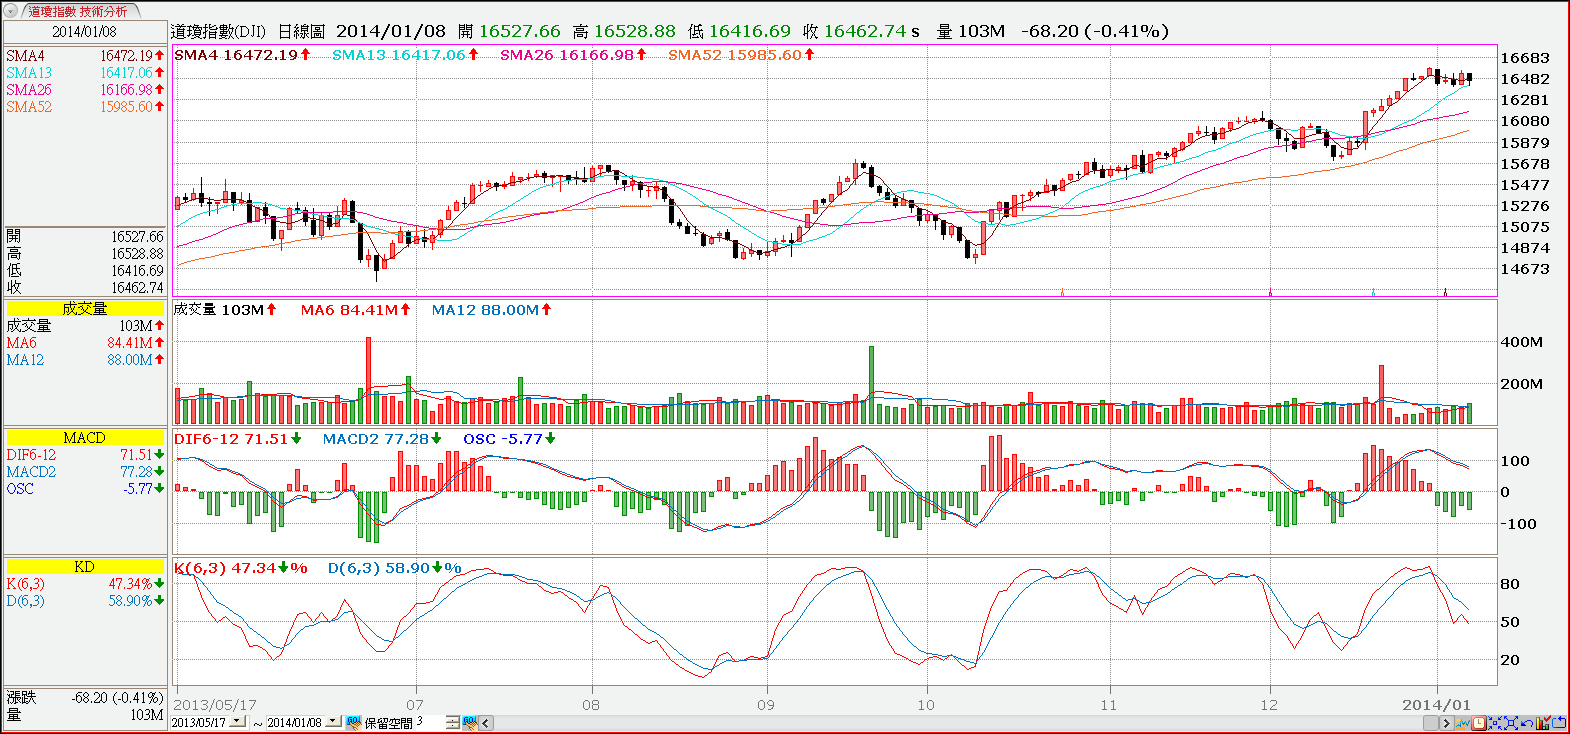Click the SMA52 15985.60 legend above the price chart
This screenshot has height=734, width=1570.
pyautogui.click(x=741, y=55)
